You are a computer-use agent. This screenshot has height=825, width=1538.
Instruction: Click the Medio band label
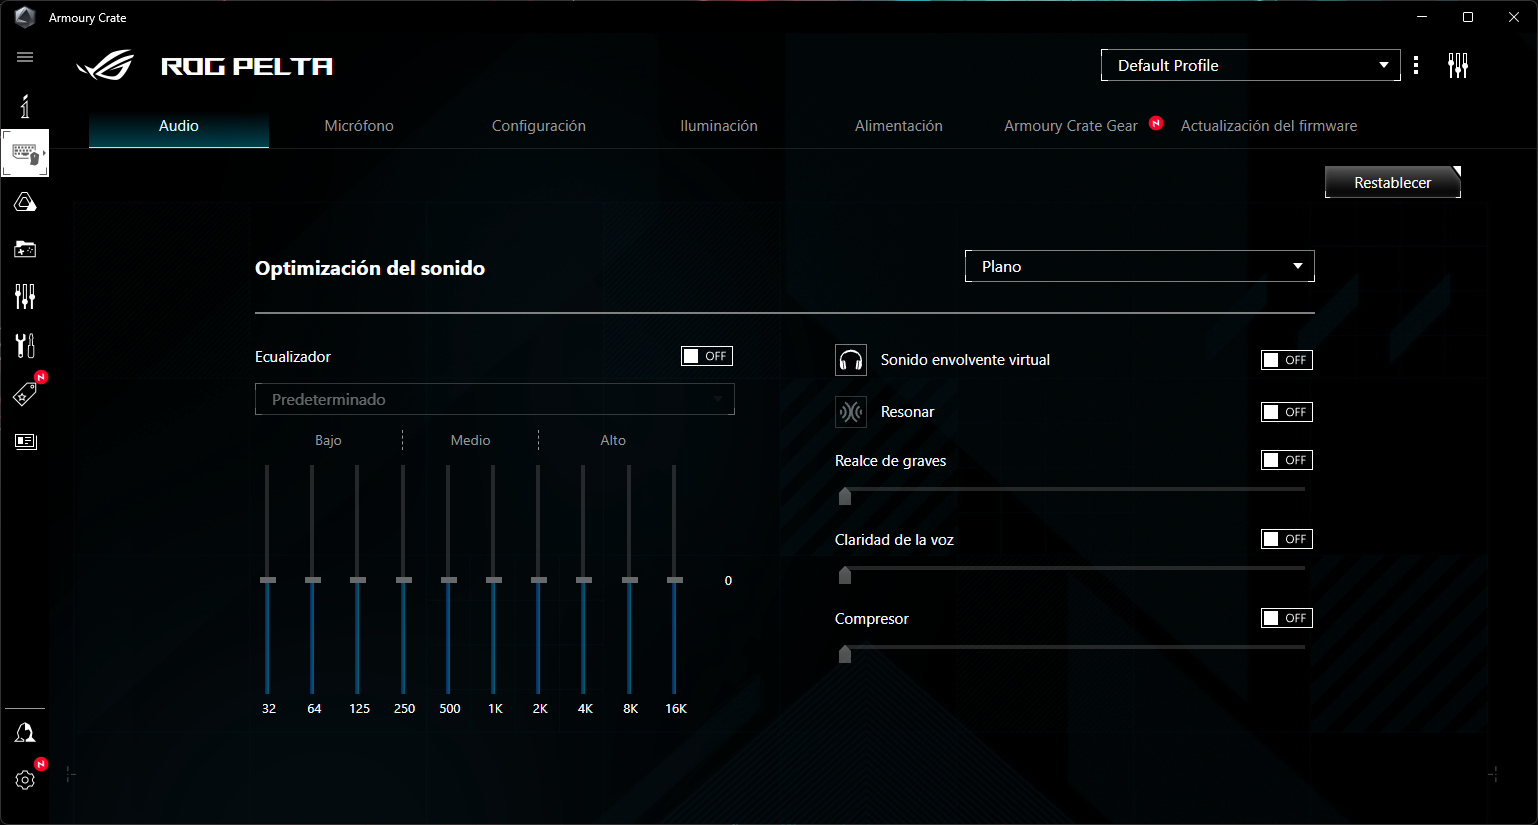470,440
